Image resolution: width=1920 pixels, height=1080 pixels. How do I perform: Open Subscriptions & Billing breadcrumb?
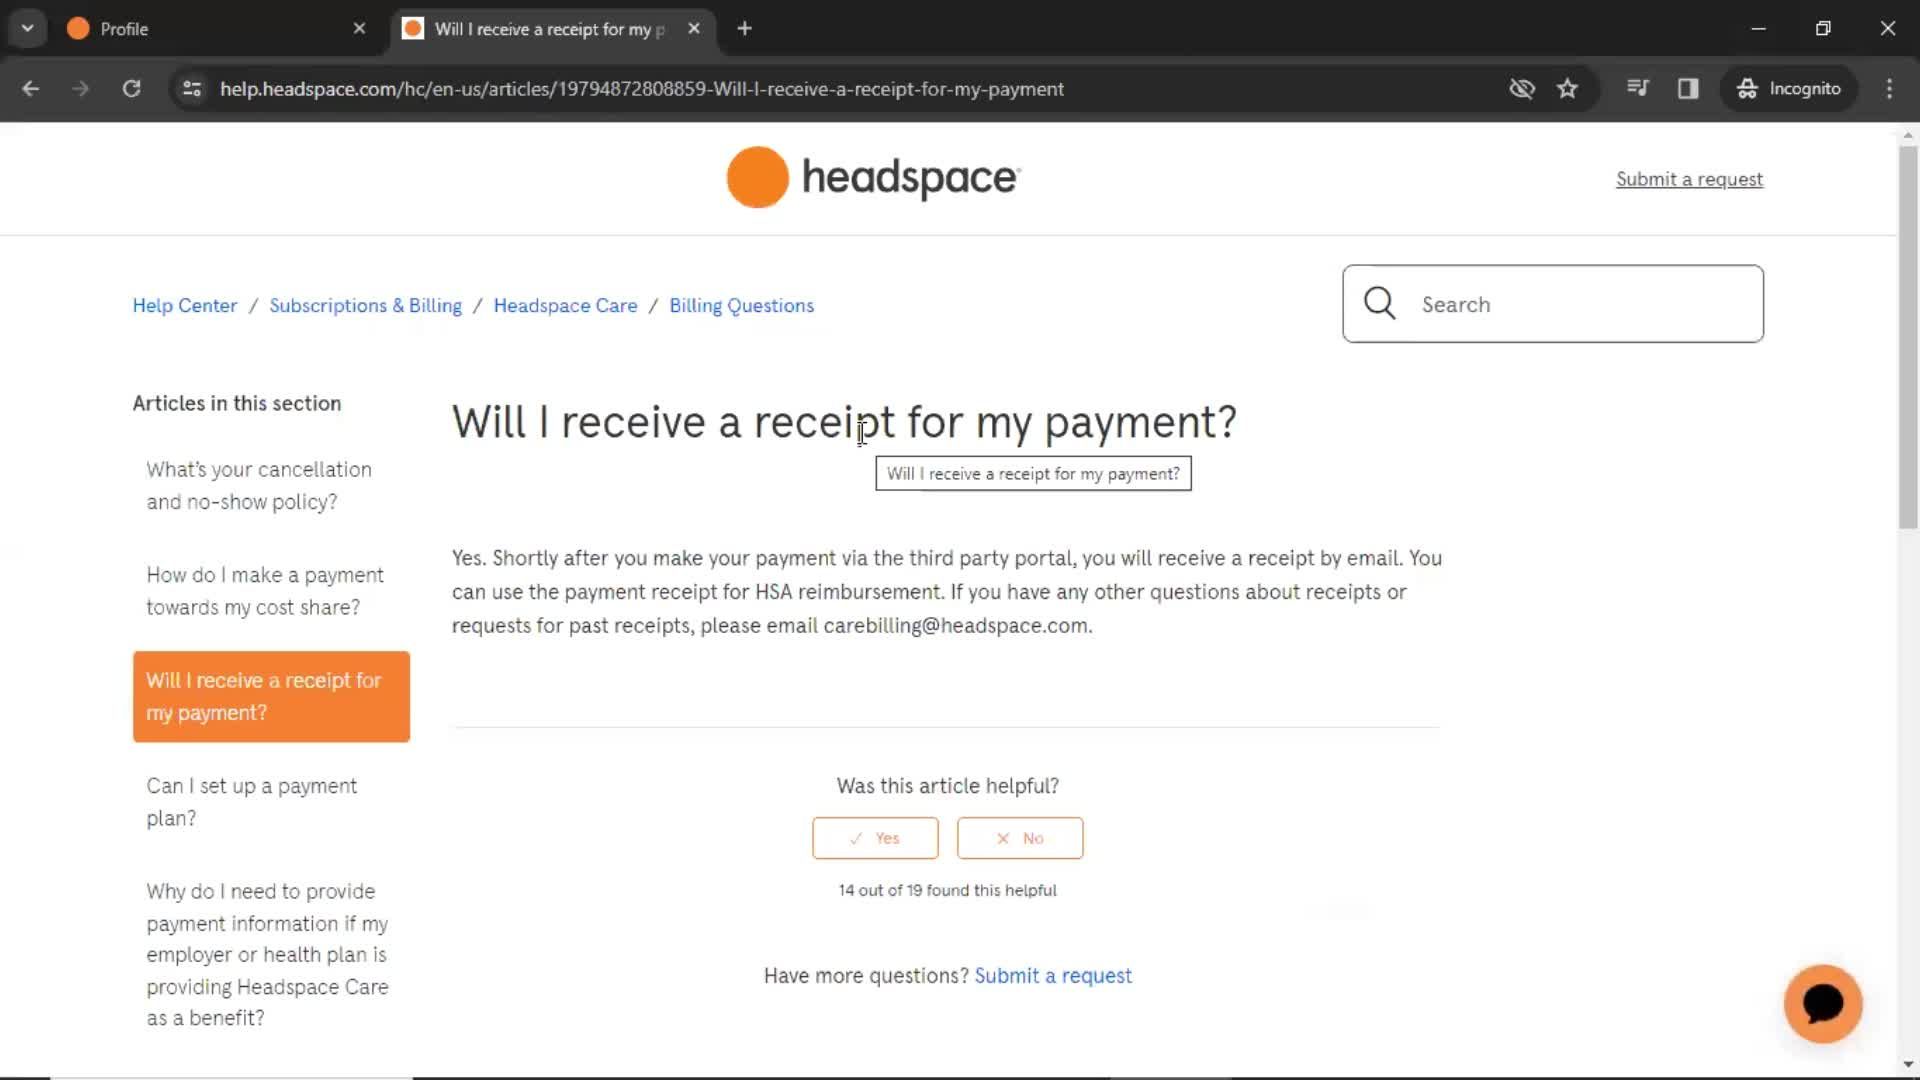coord(366,306)
